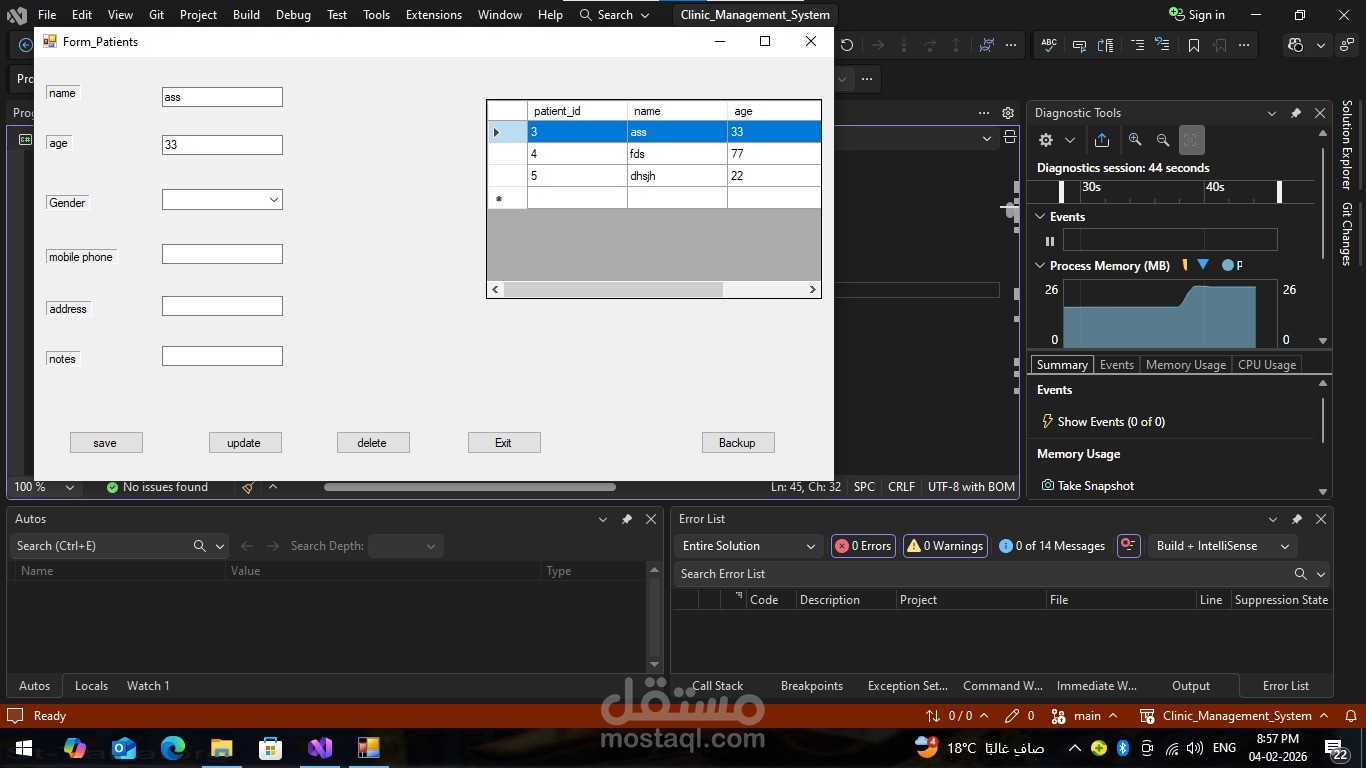Click the patient grid horizontal scrollbar thumb
The image size is (1366, 768).
(x=613, y=290)
